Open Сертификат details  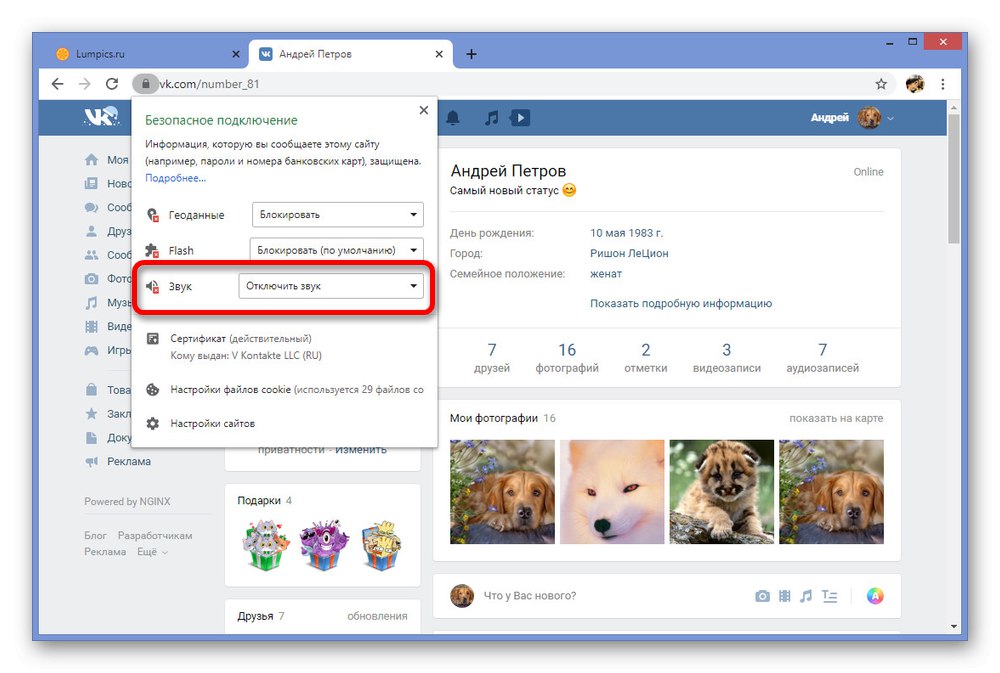[x=240, y=339]
